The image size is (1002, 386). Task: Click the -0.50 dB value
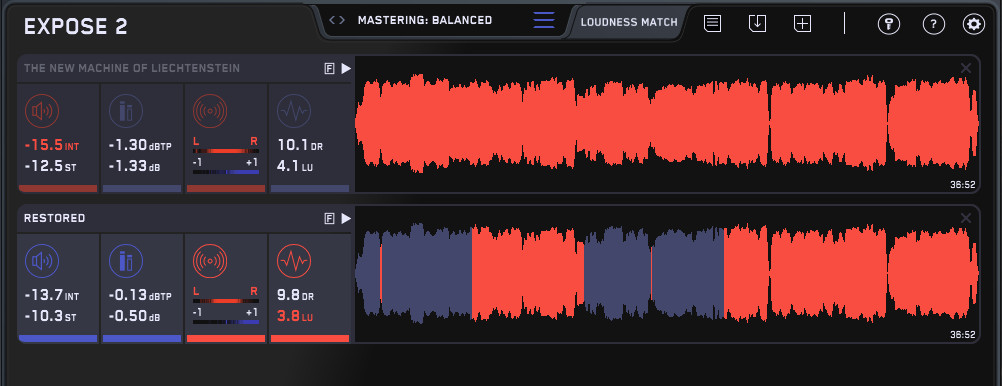pyautogui.click(x=134, y=316)
